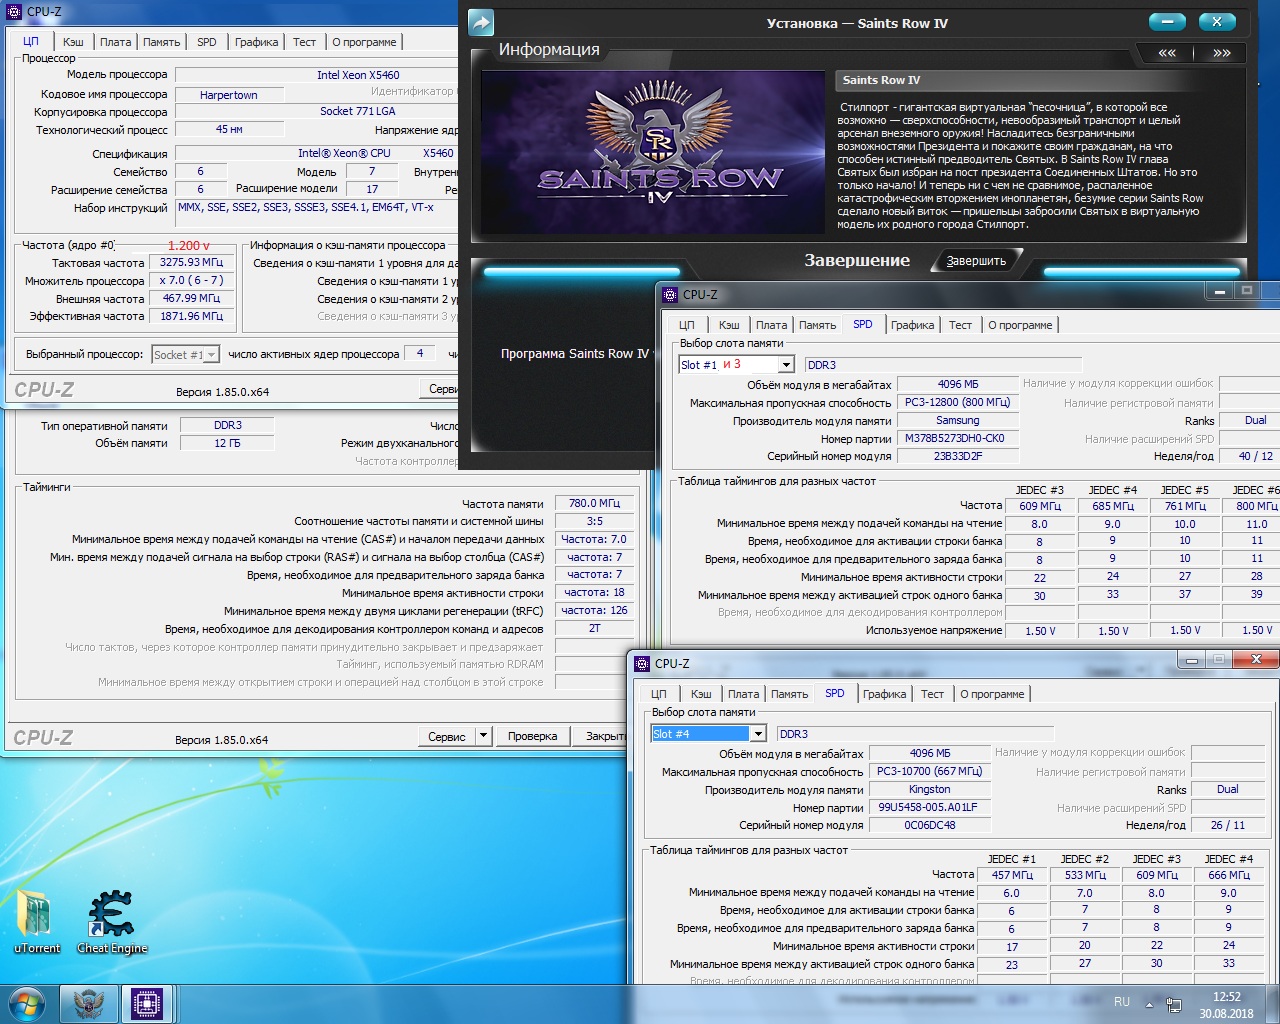Click the max bandwidth value PC3-10700 (667 МГц)
1280x1024 pixels.
930,772
